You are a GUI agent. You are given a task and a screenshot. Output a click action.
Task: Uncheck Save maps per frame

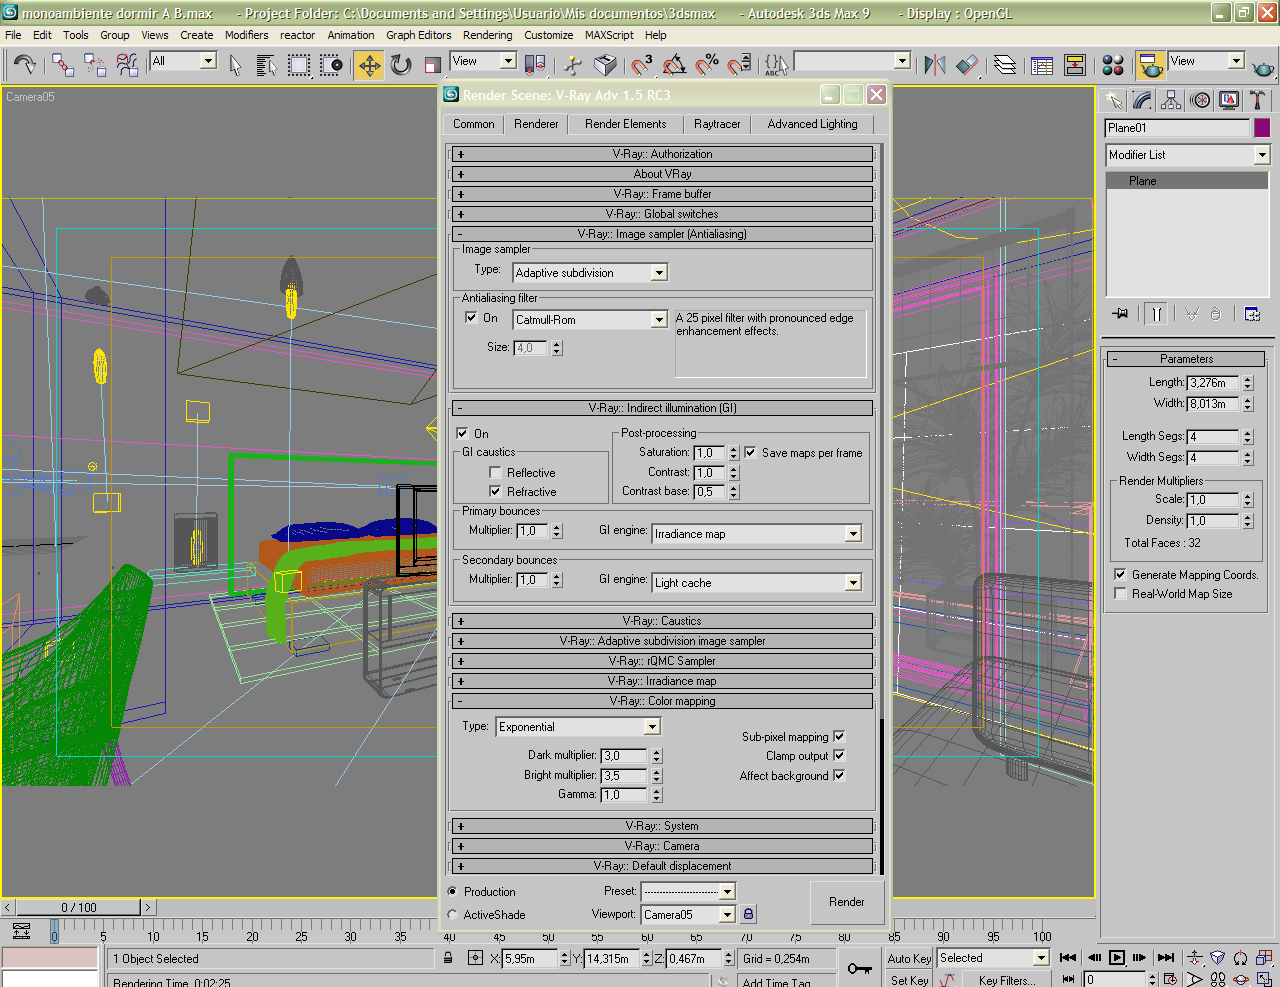[750, 453]
